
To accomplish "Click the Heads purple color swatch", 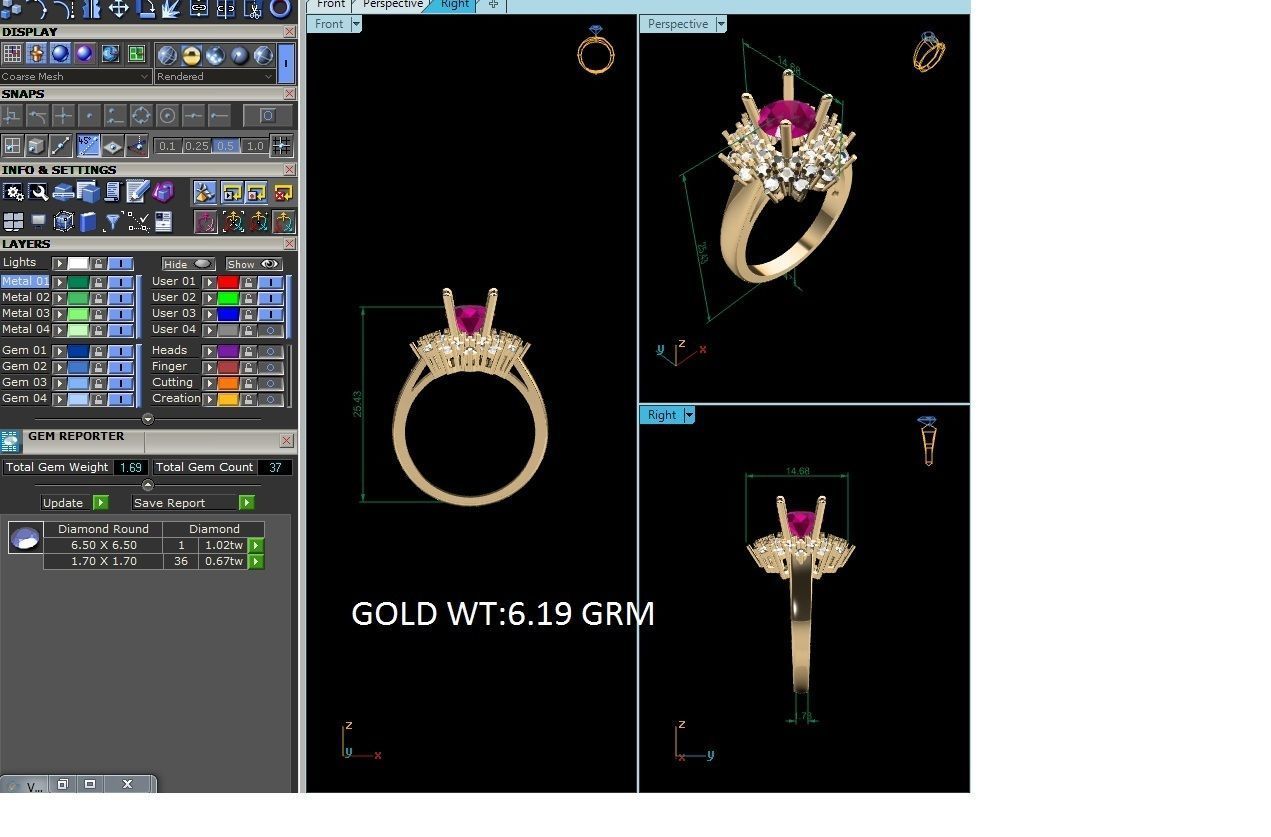I will (x=228, y=351).
